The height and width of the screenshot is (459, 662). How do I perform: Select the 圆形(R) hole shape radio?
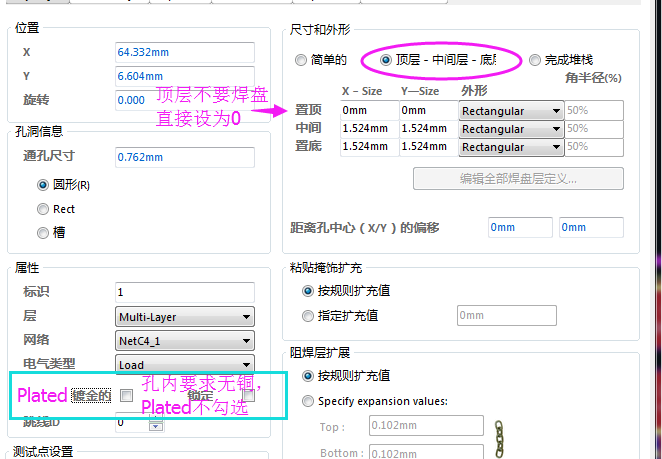(43, 185)
